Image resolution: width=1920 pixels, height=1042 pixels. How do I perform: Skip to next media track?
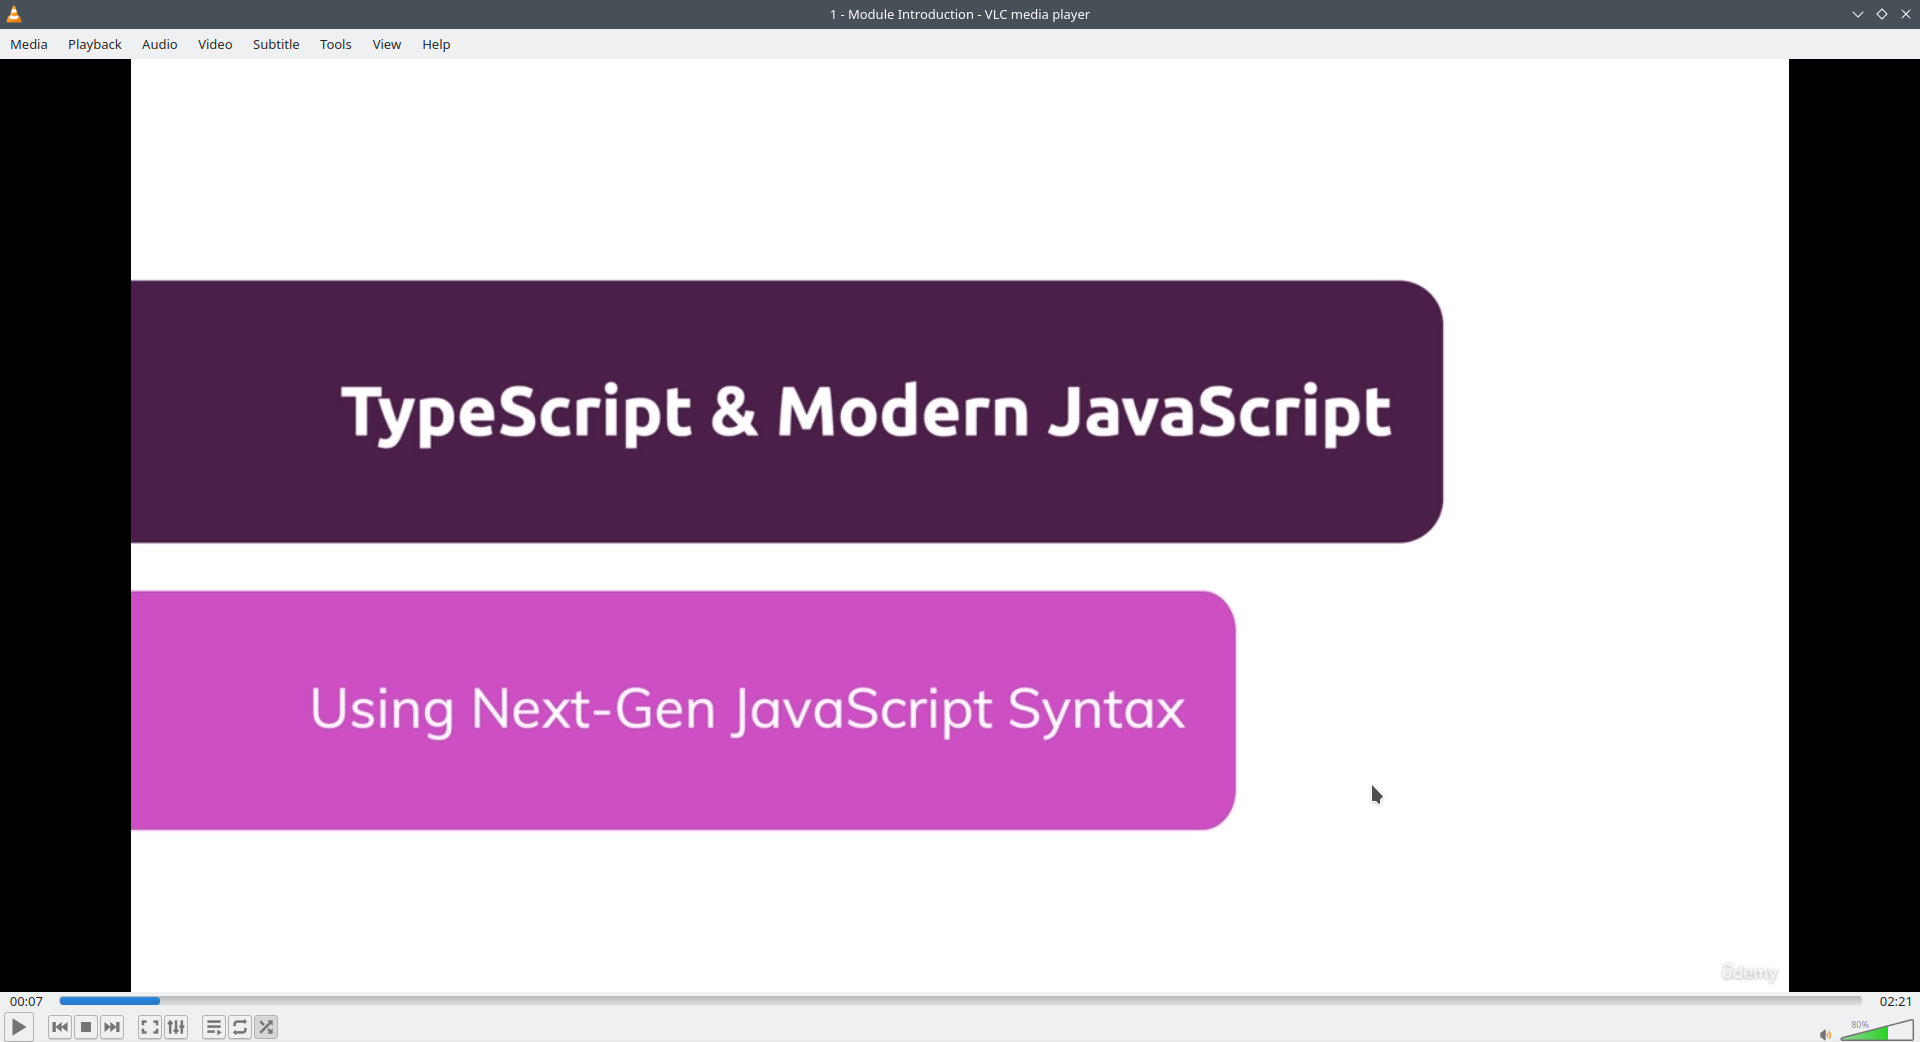(x=113, y=1027)
